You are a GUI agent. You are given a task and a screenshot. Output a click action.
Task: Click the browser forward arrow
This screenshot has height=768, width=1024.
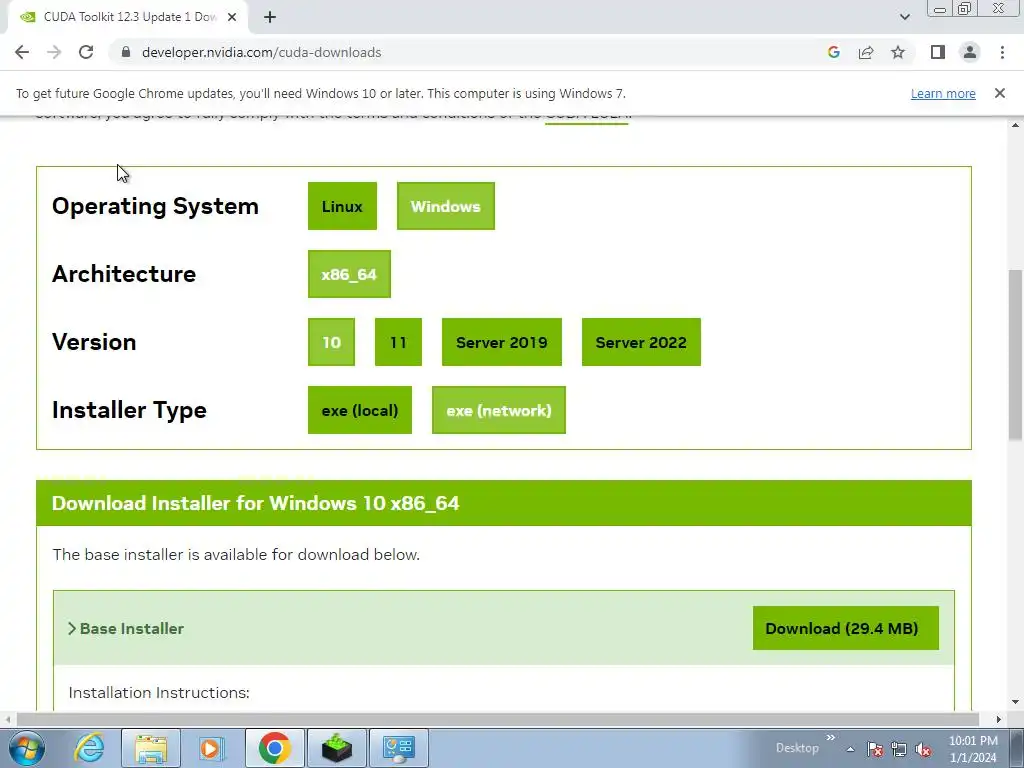tap(54, 52)
